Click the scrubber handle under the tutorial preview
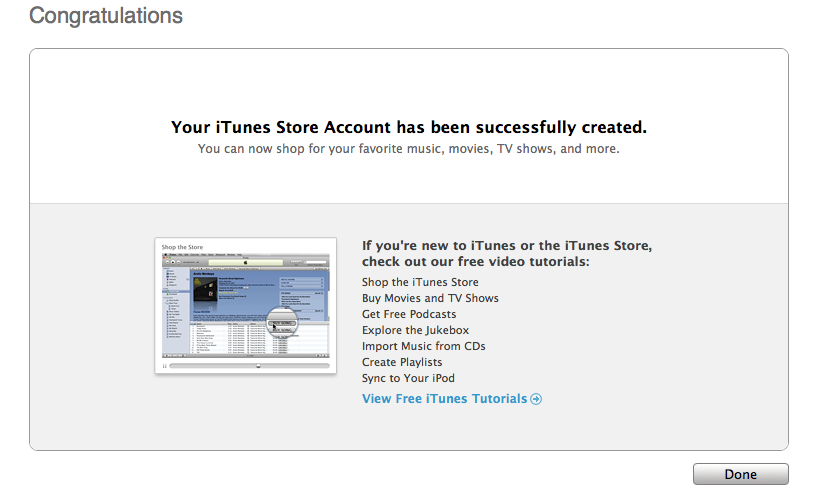 pyautogui.click(x=259, y=366)
